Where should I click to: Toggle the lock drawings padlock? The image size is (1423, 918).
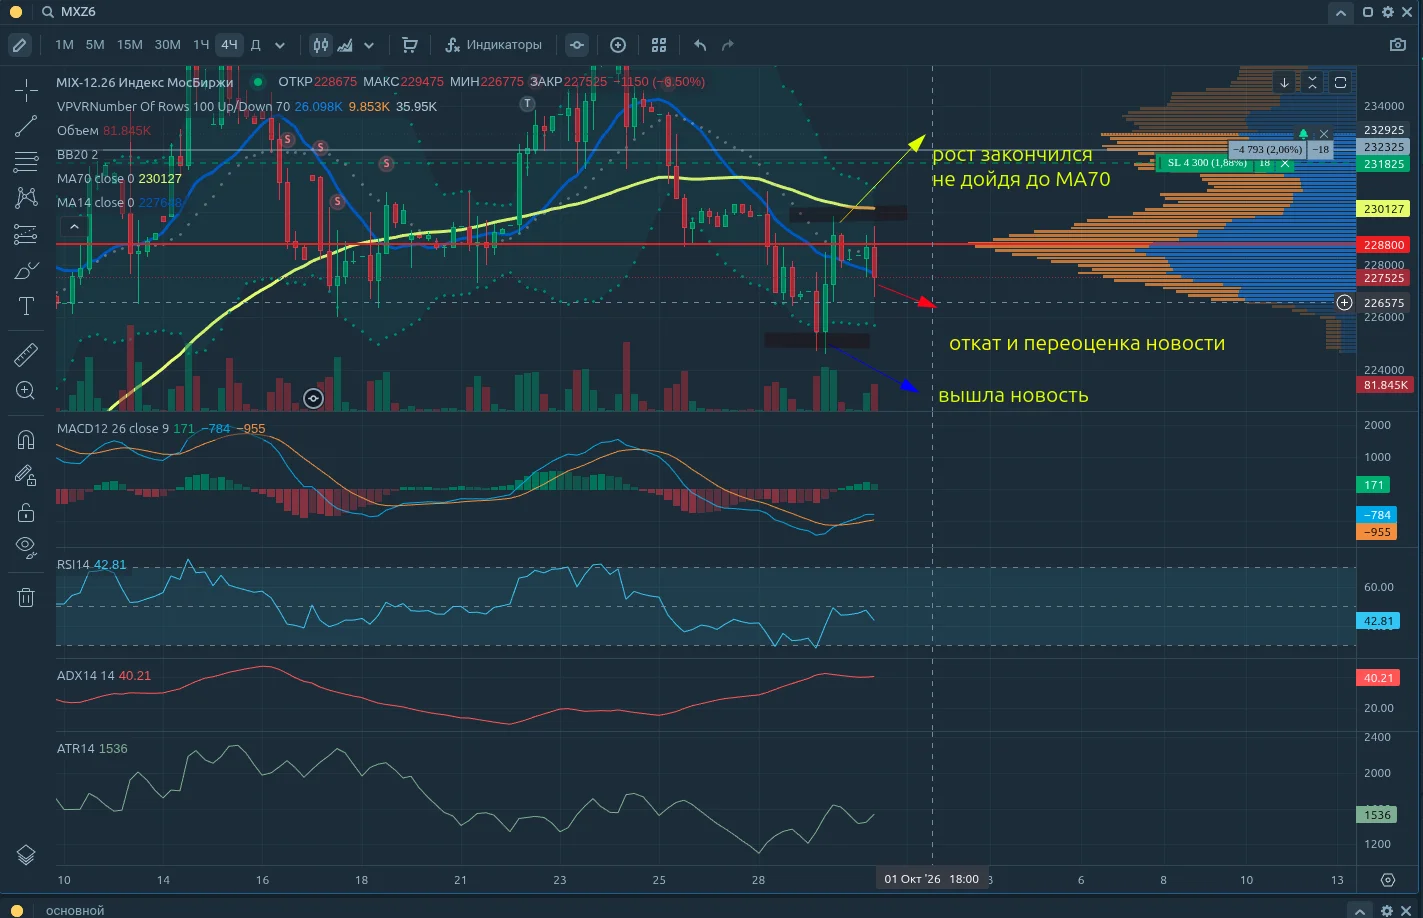click(26, 513)
